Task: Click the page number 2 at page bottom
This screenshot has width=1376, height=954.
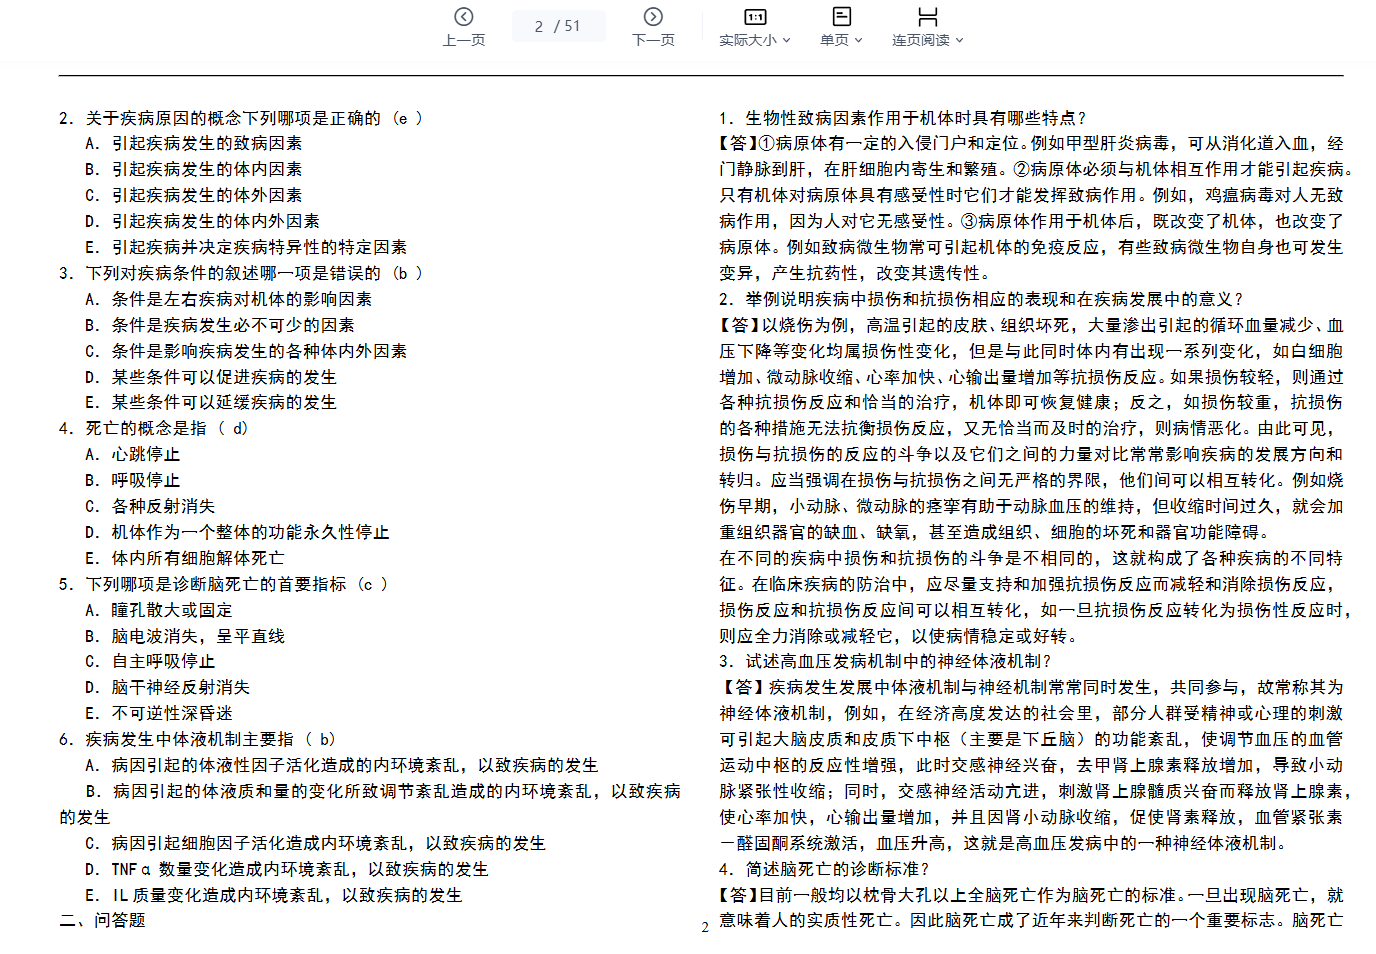Action: click(705, 928)
